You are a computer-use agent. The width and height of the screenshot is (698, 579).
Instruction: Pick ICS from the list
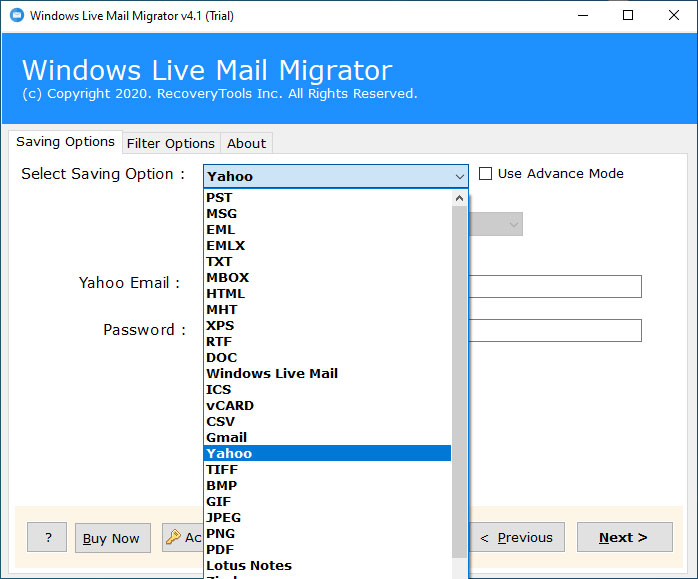point(328,389)
